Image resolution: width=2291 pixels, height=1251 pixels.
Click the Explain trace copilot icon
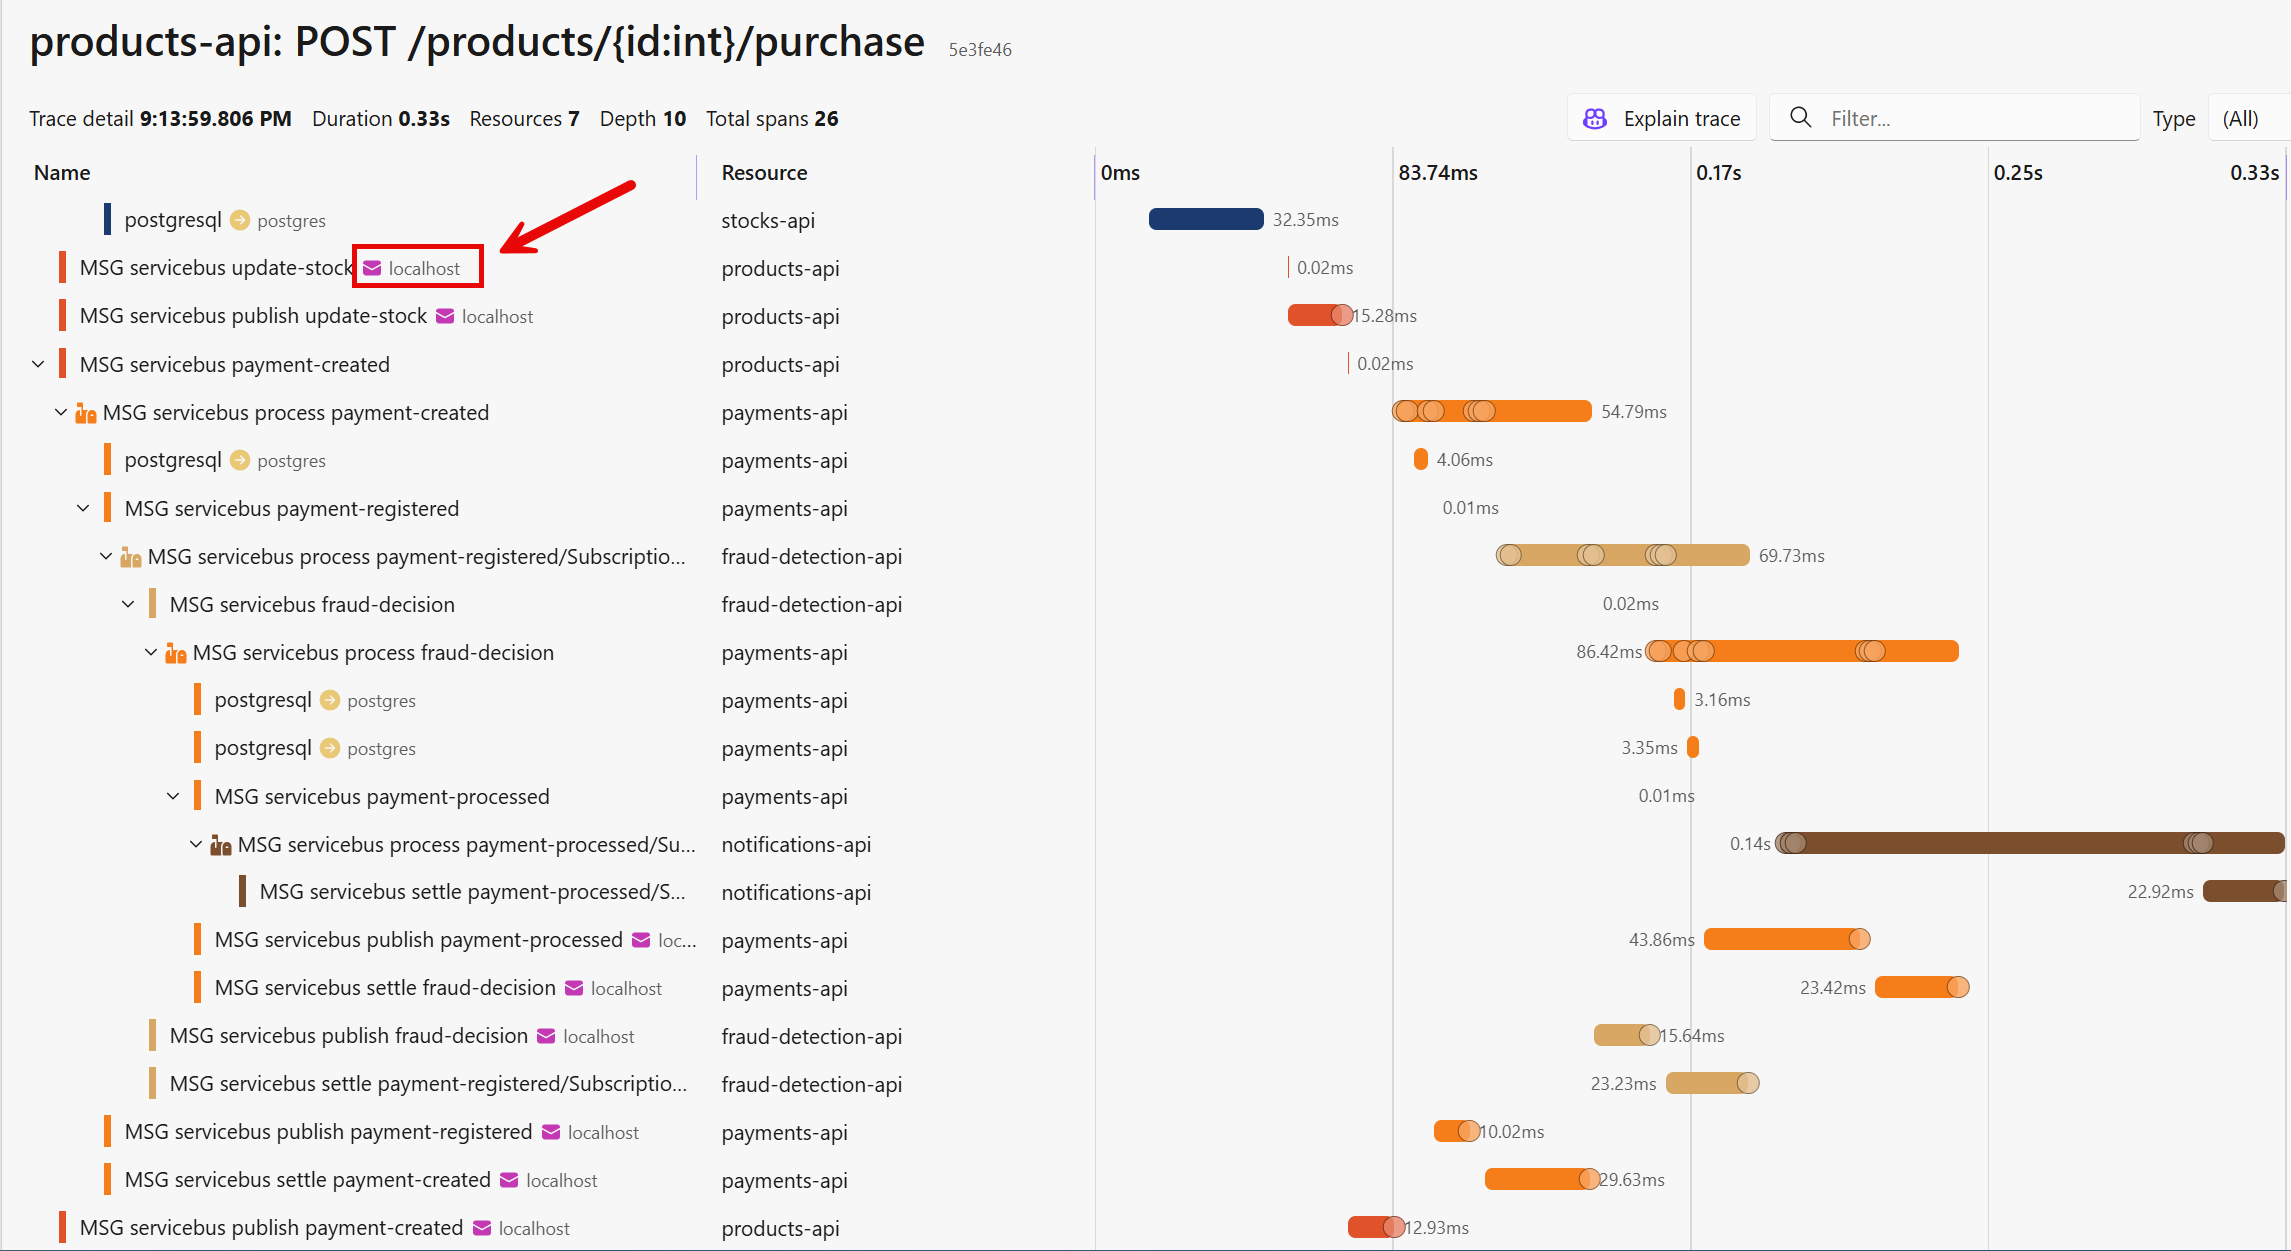tap(1595, 119)
